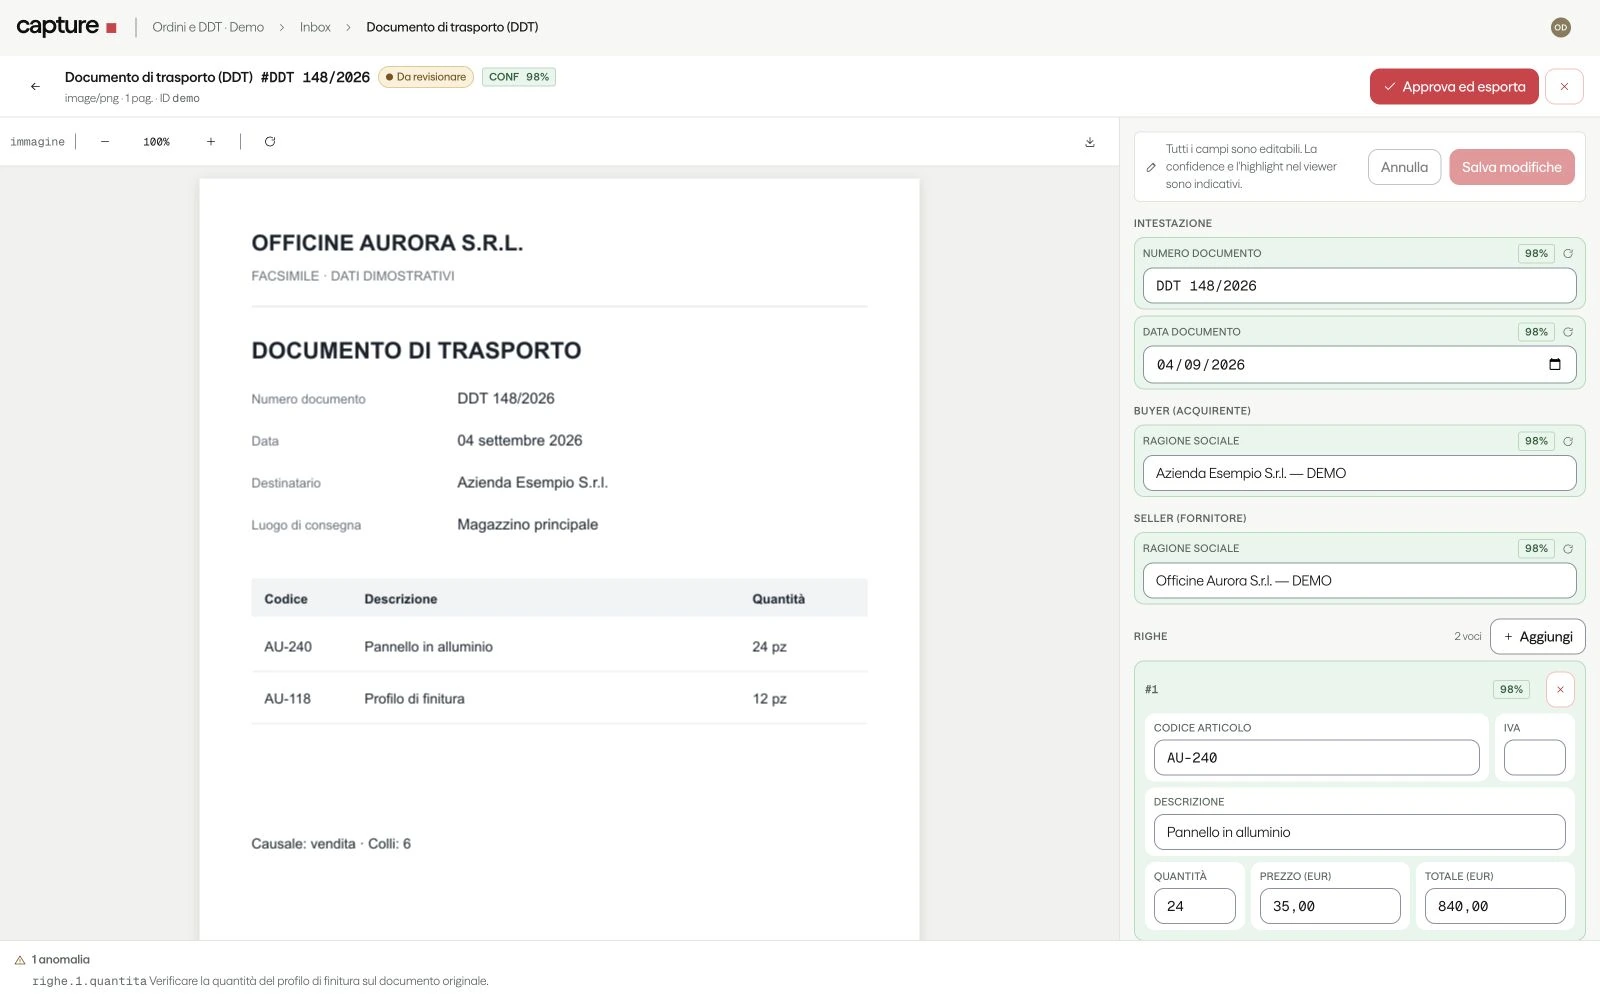
Task: Click Profilo di finitura in the document
Action: 414,699
